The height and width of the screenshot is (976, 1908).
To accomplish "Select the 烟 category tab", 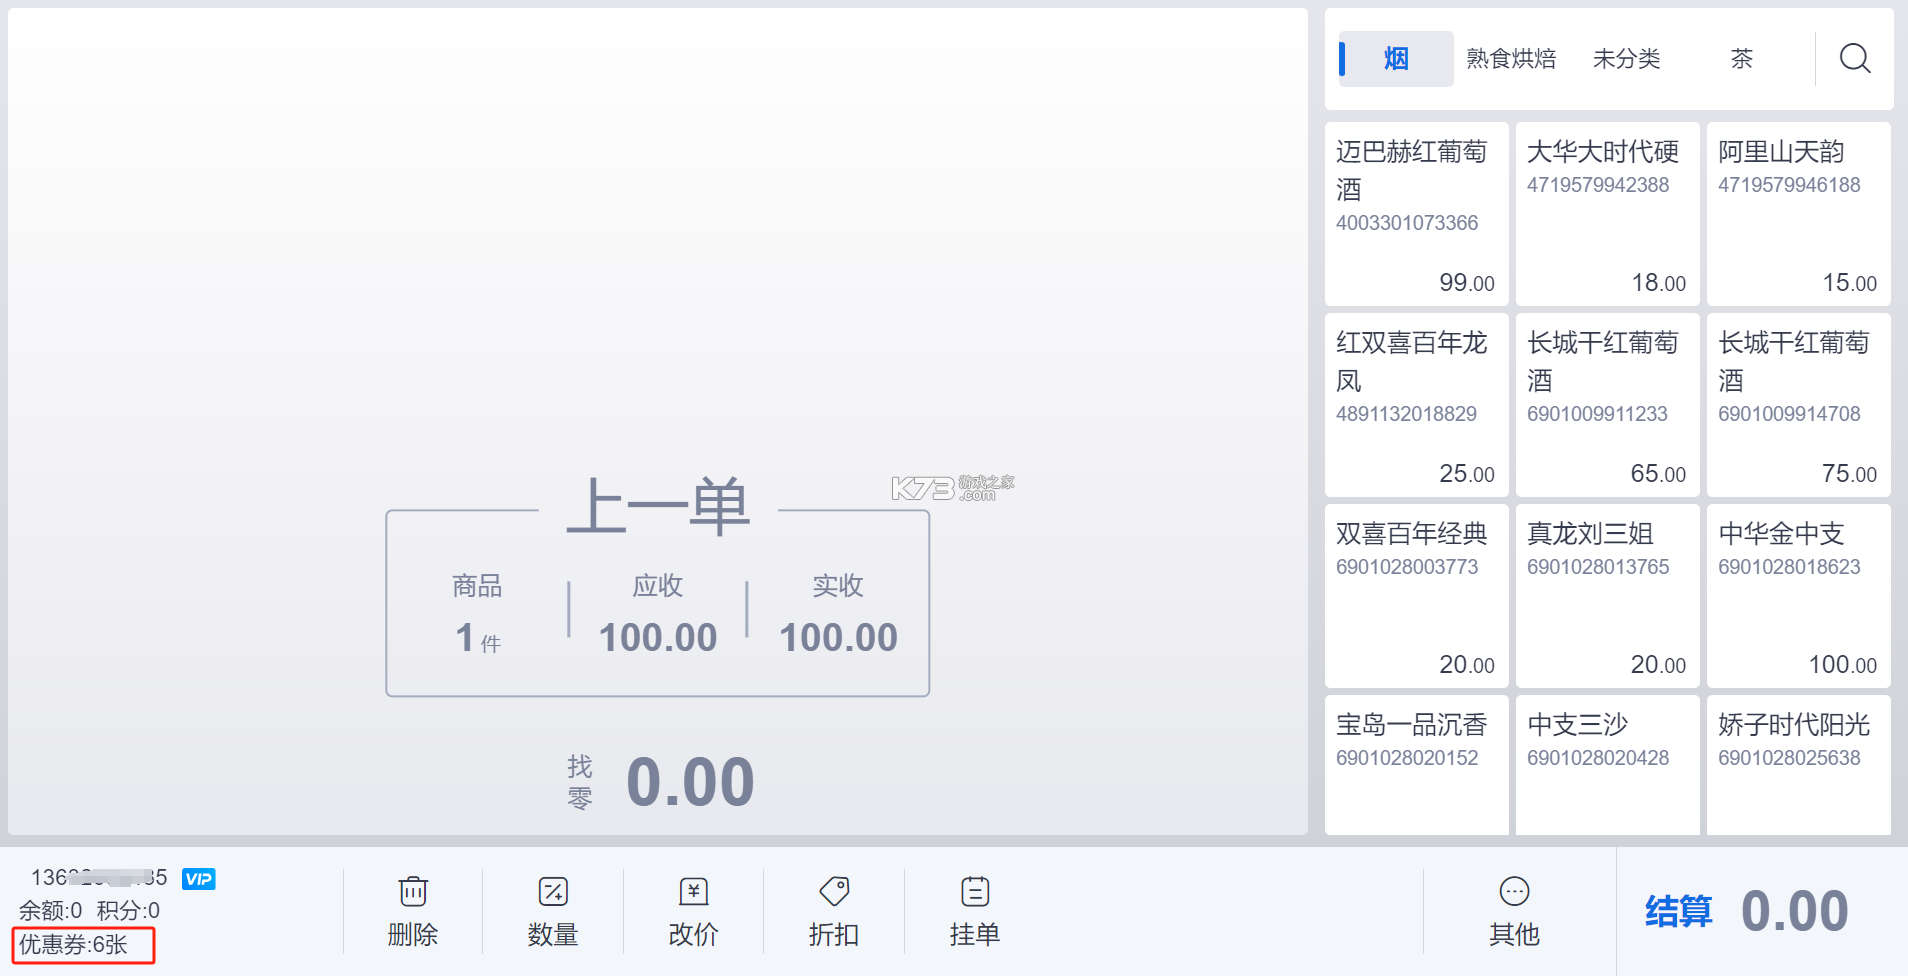I will pyautogui.click(x=1396, y=59).
